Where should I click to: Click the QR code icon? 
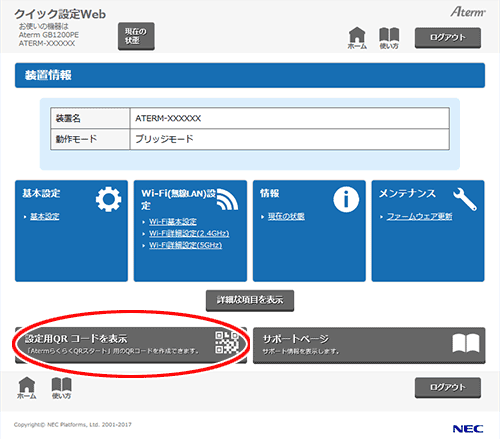point(227,342)
